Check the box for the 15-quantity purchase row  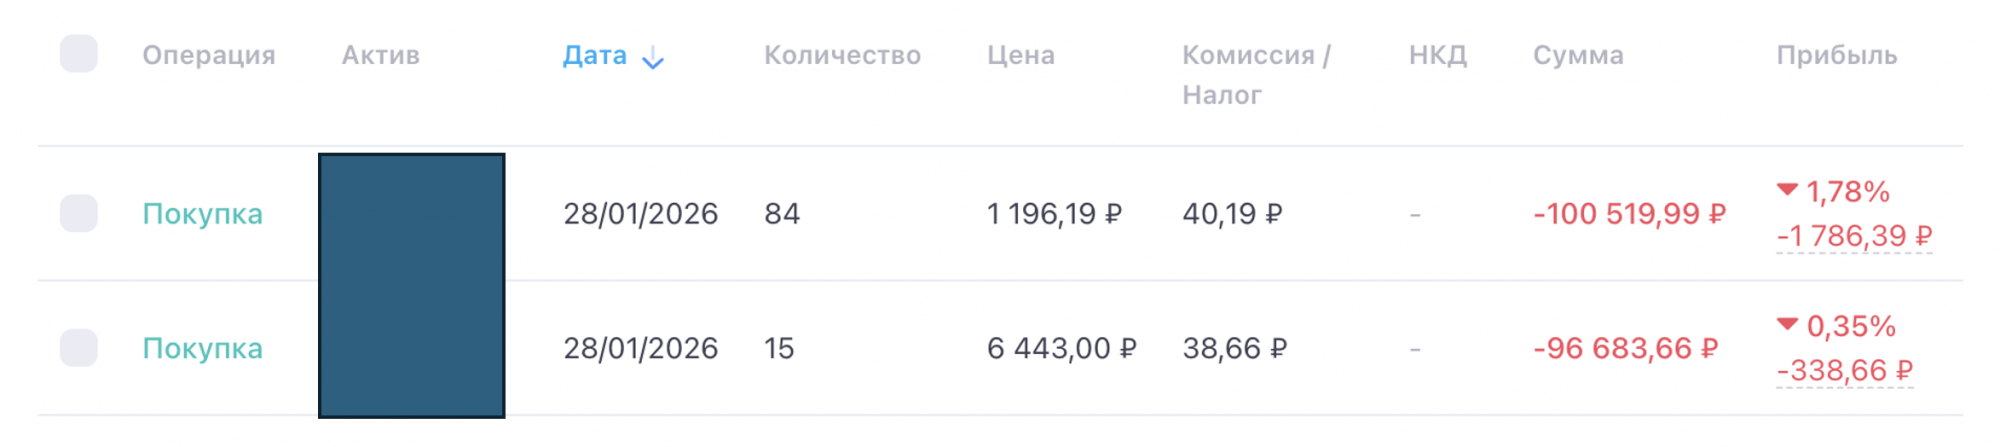79,348
